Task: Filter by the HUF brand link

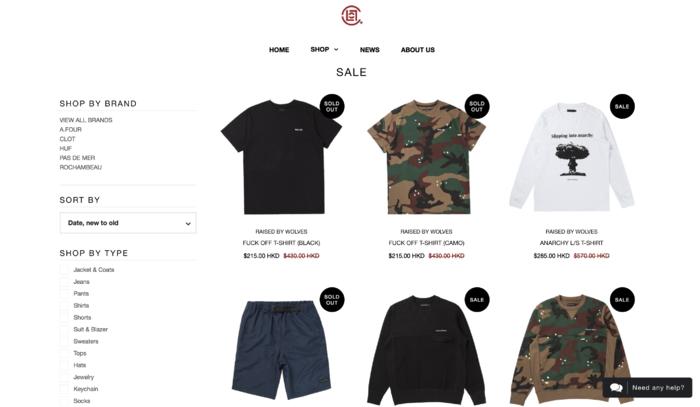Action: [66, 148]
